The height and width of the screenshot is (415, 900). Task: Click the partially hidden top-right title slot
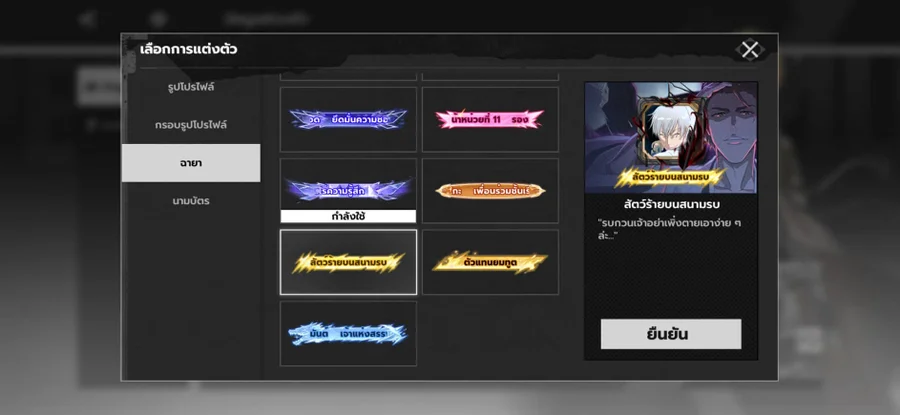490,77
